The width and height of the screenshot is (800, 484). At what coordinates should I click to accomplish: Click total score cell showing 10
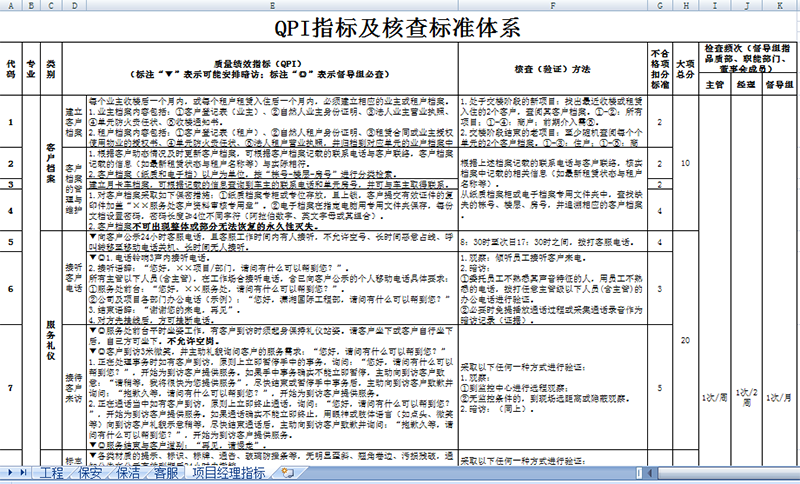click(x=686, y=163)
